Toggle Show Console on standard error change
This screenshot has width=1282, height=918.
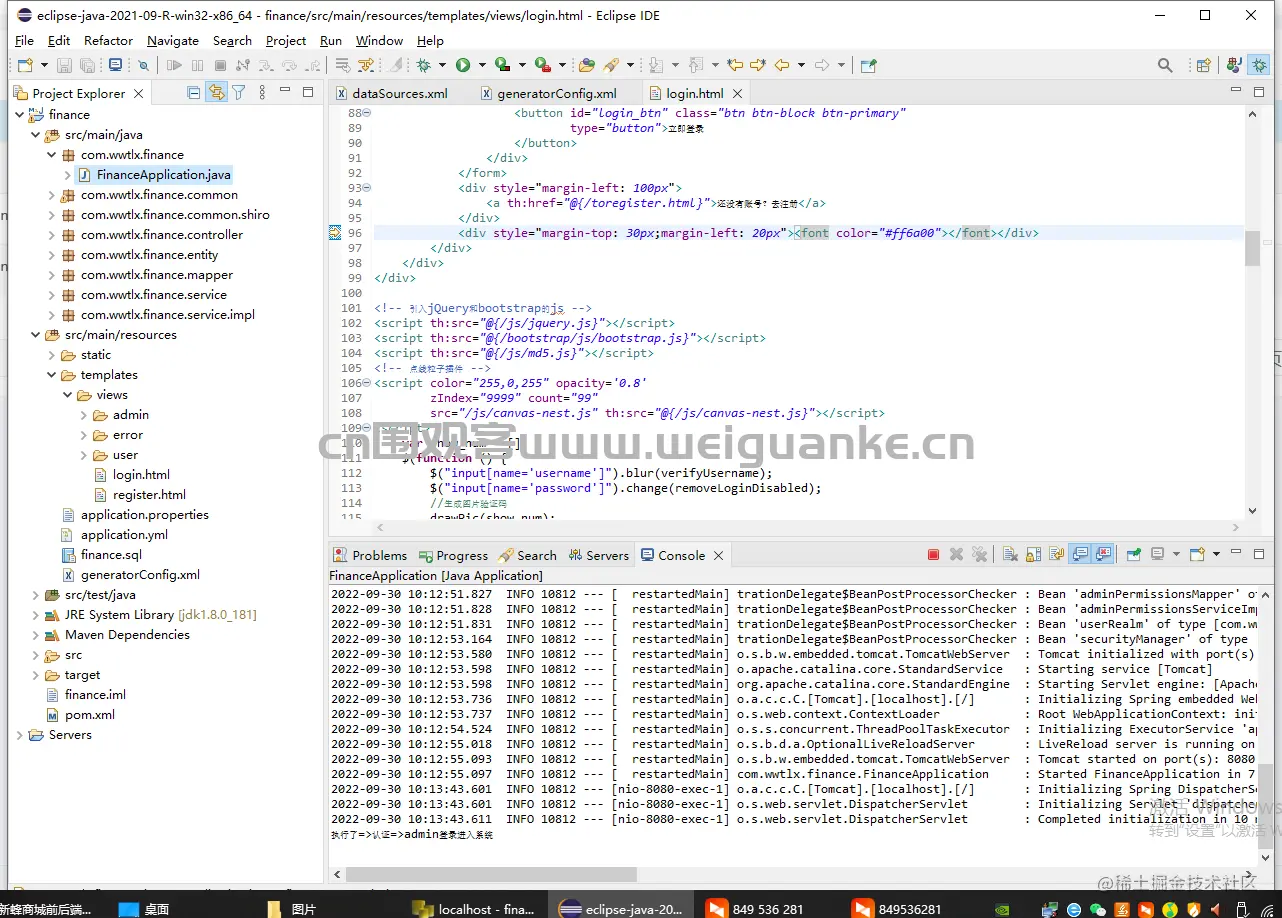pyautogui.click(x=1103, y=554)
